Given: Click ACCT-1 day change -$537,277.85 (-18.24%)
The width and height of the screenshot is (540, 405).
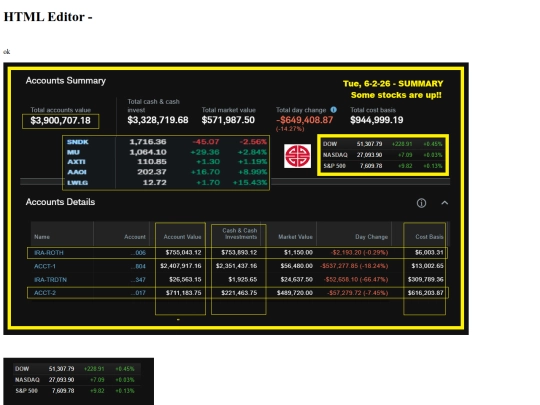Looking at the screenshot, I should [x=354, y=266].
